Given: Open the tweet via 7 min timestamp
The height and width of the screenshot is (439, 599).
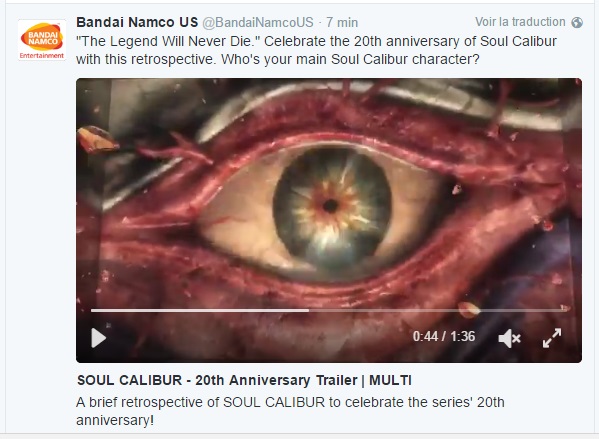Looking at the screenshot, I should pyautogui.click(x=342, y=23).
